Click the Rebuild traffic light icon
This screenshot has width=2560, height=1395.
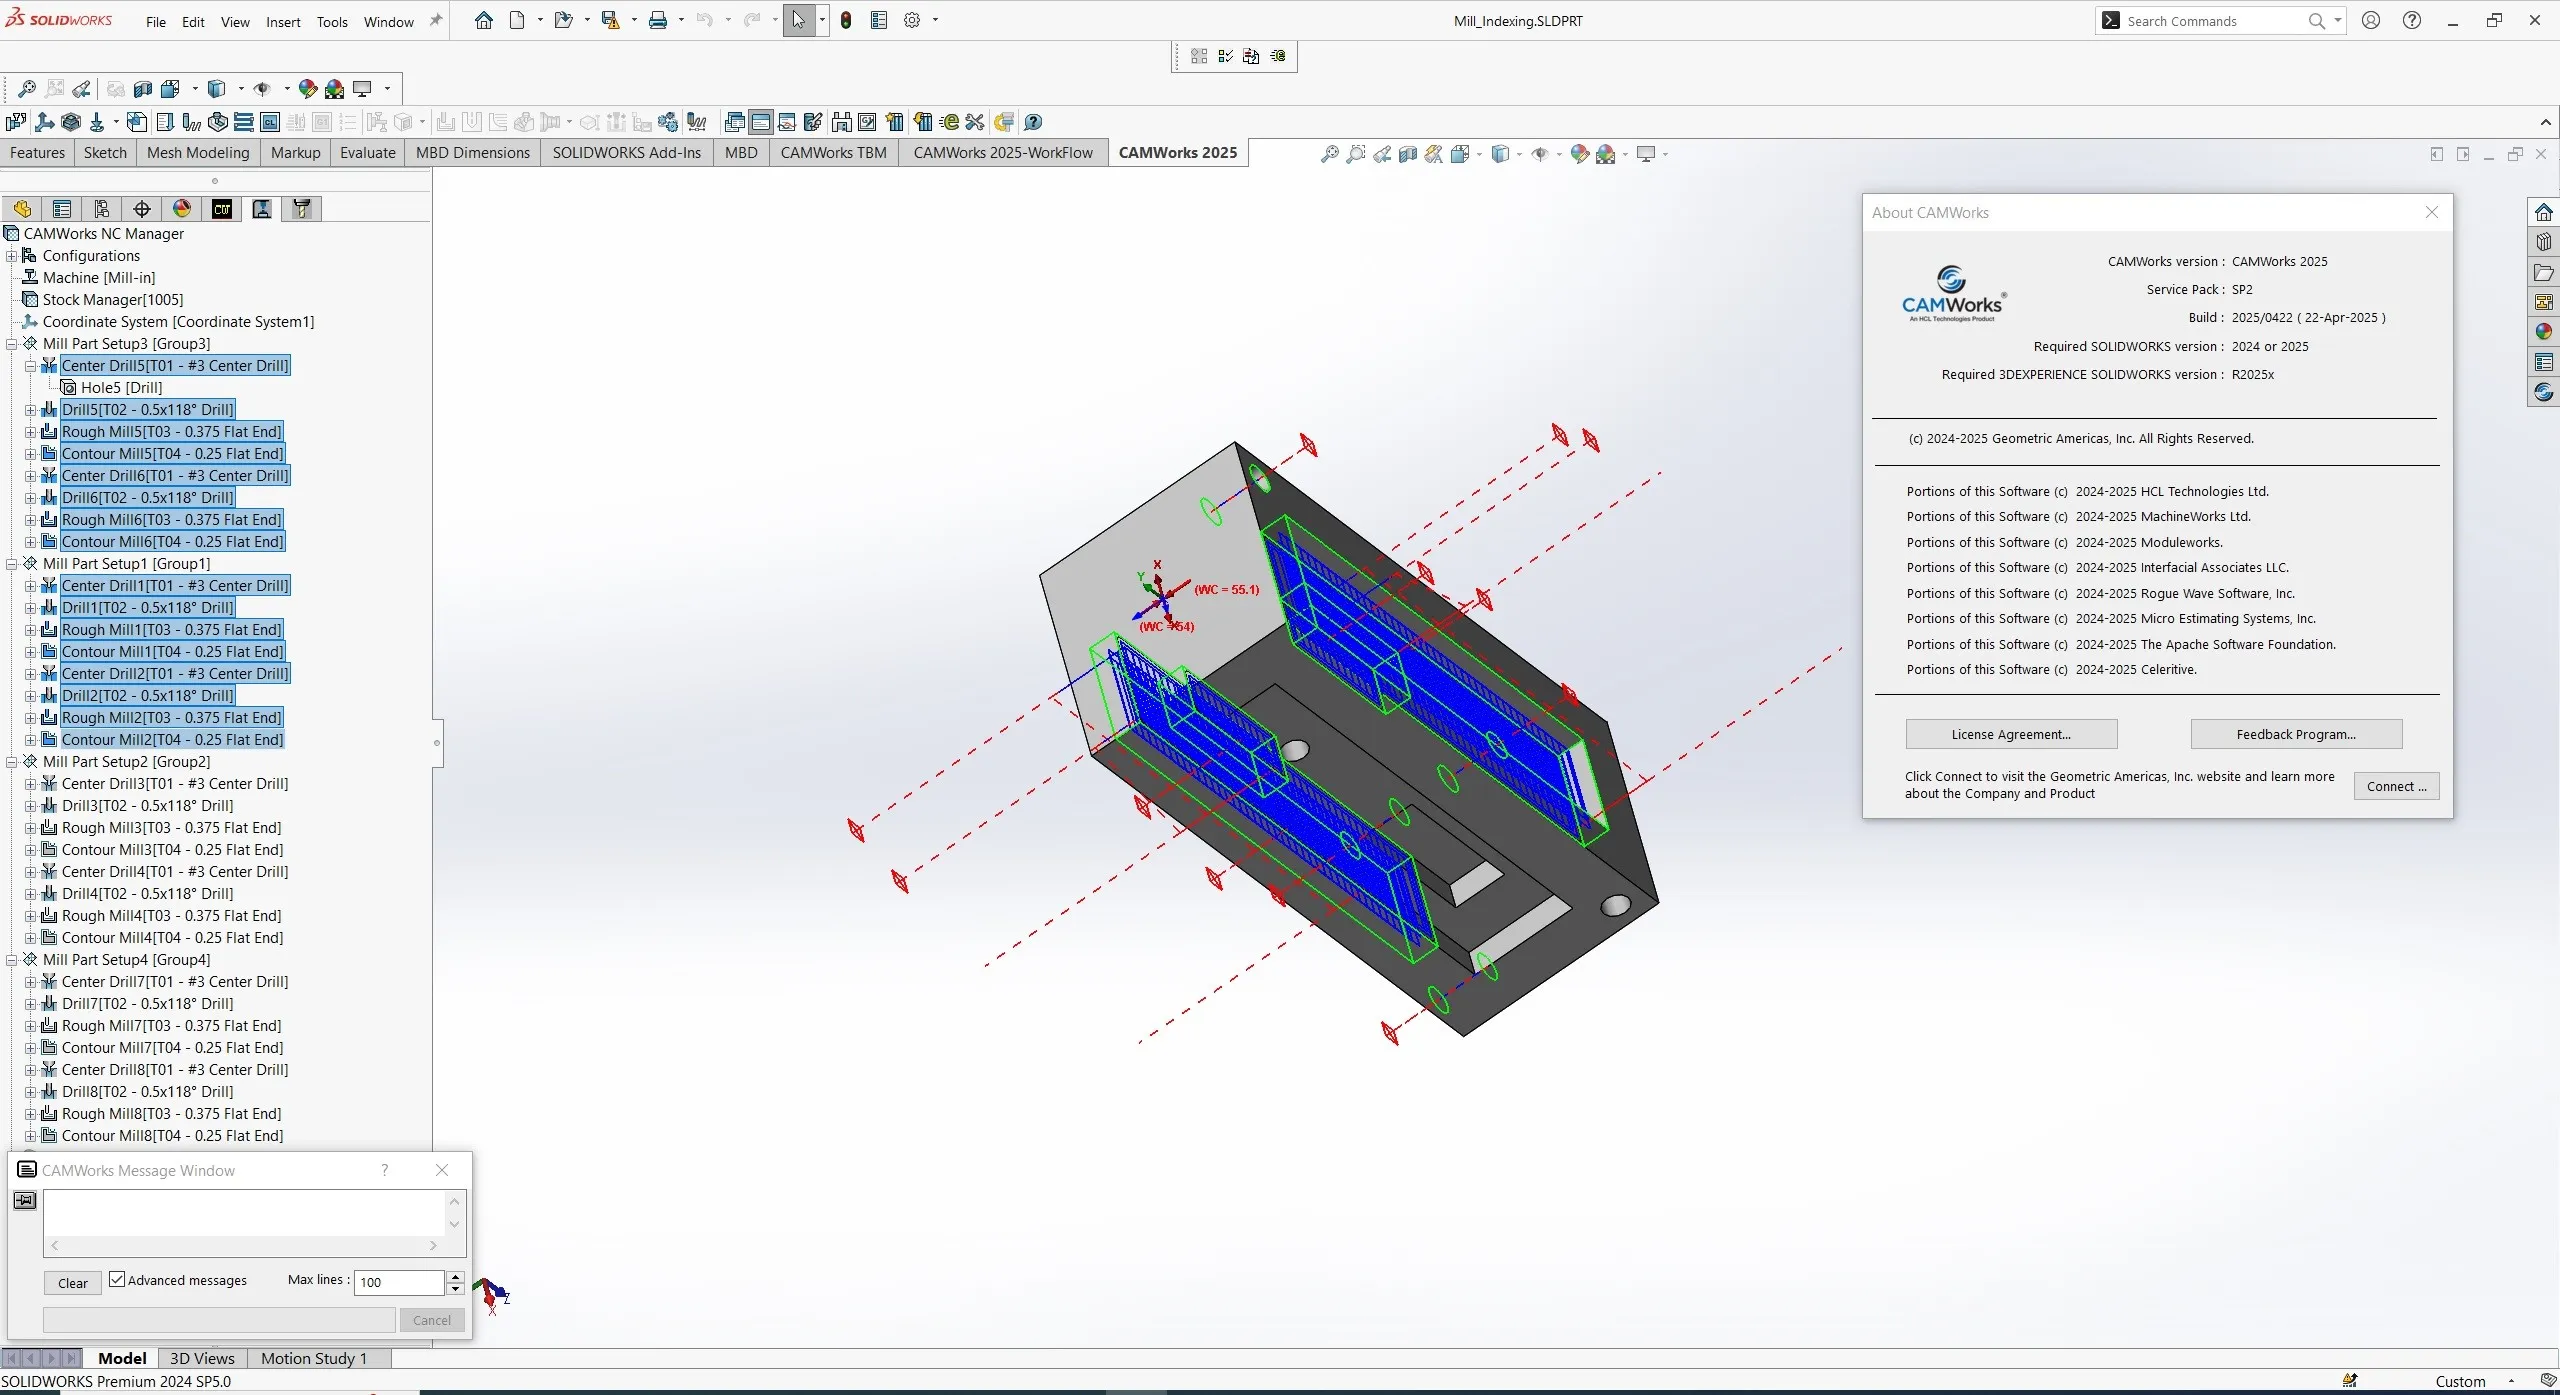pos(846,20)
